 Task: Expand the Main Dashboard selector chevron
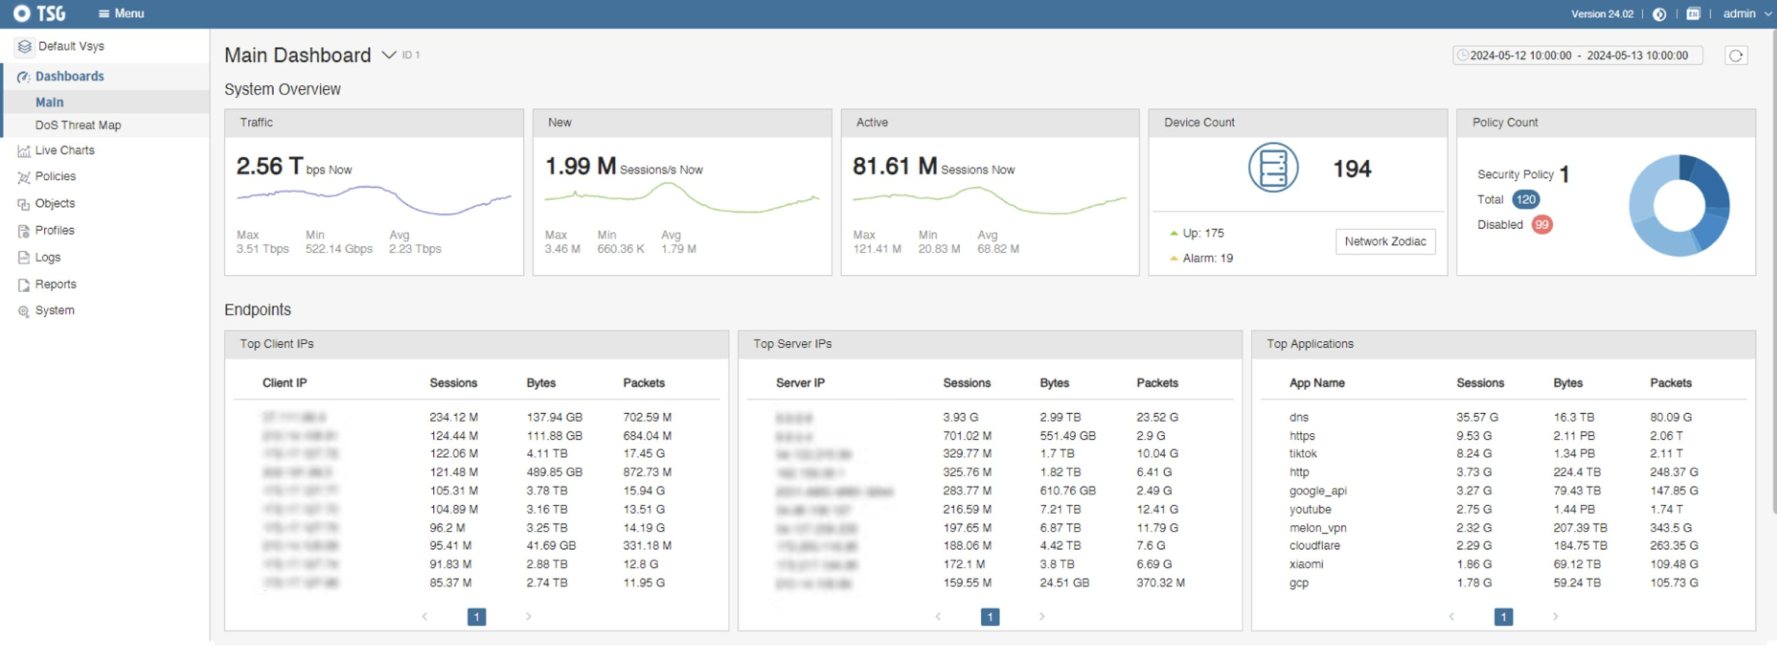click(389, 55)
